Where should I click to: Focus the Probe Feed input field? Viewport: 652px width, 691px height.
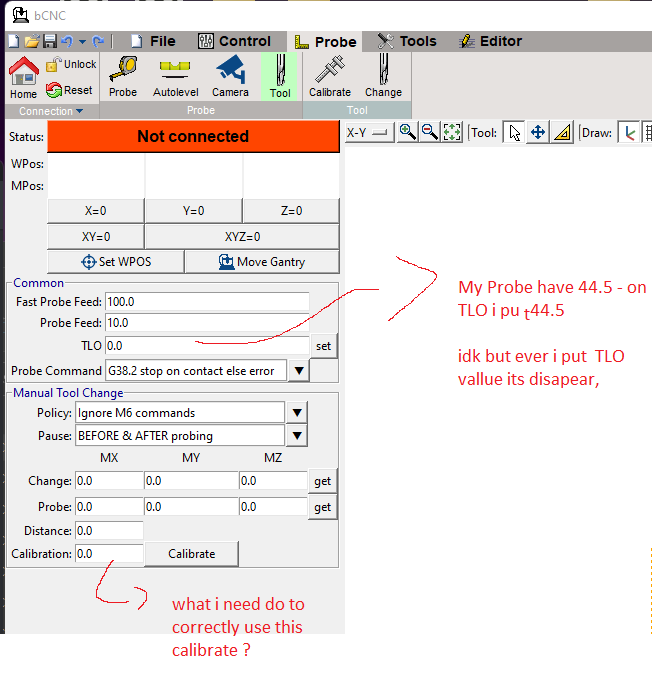[x=207, y=323]
